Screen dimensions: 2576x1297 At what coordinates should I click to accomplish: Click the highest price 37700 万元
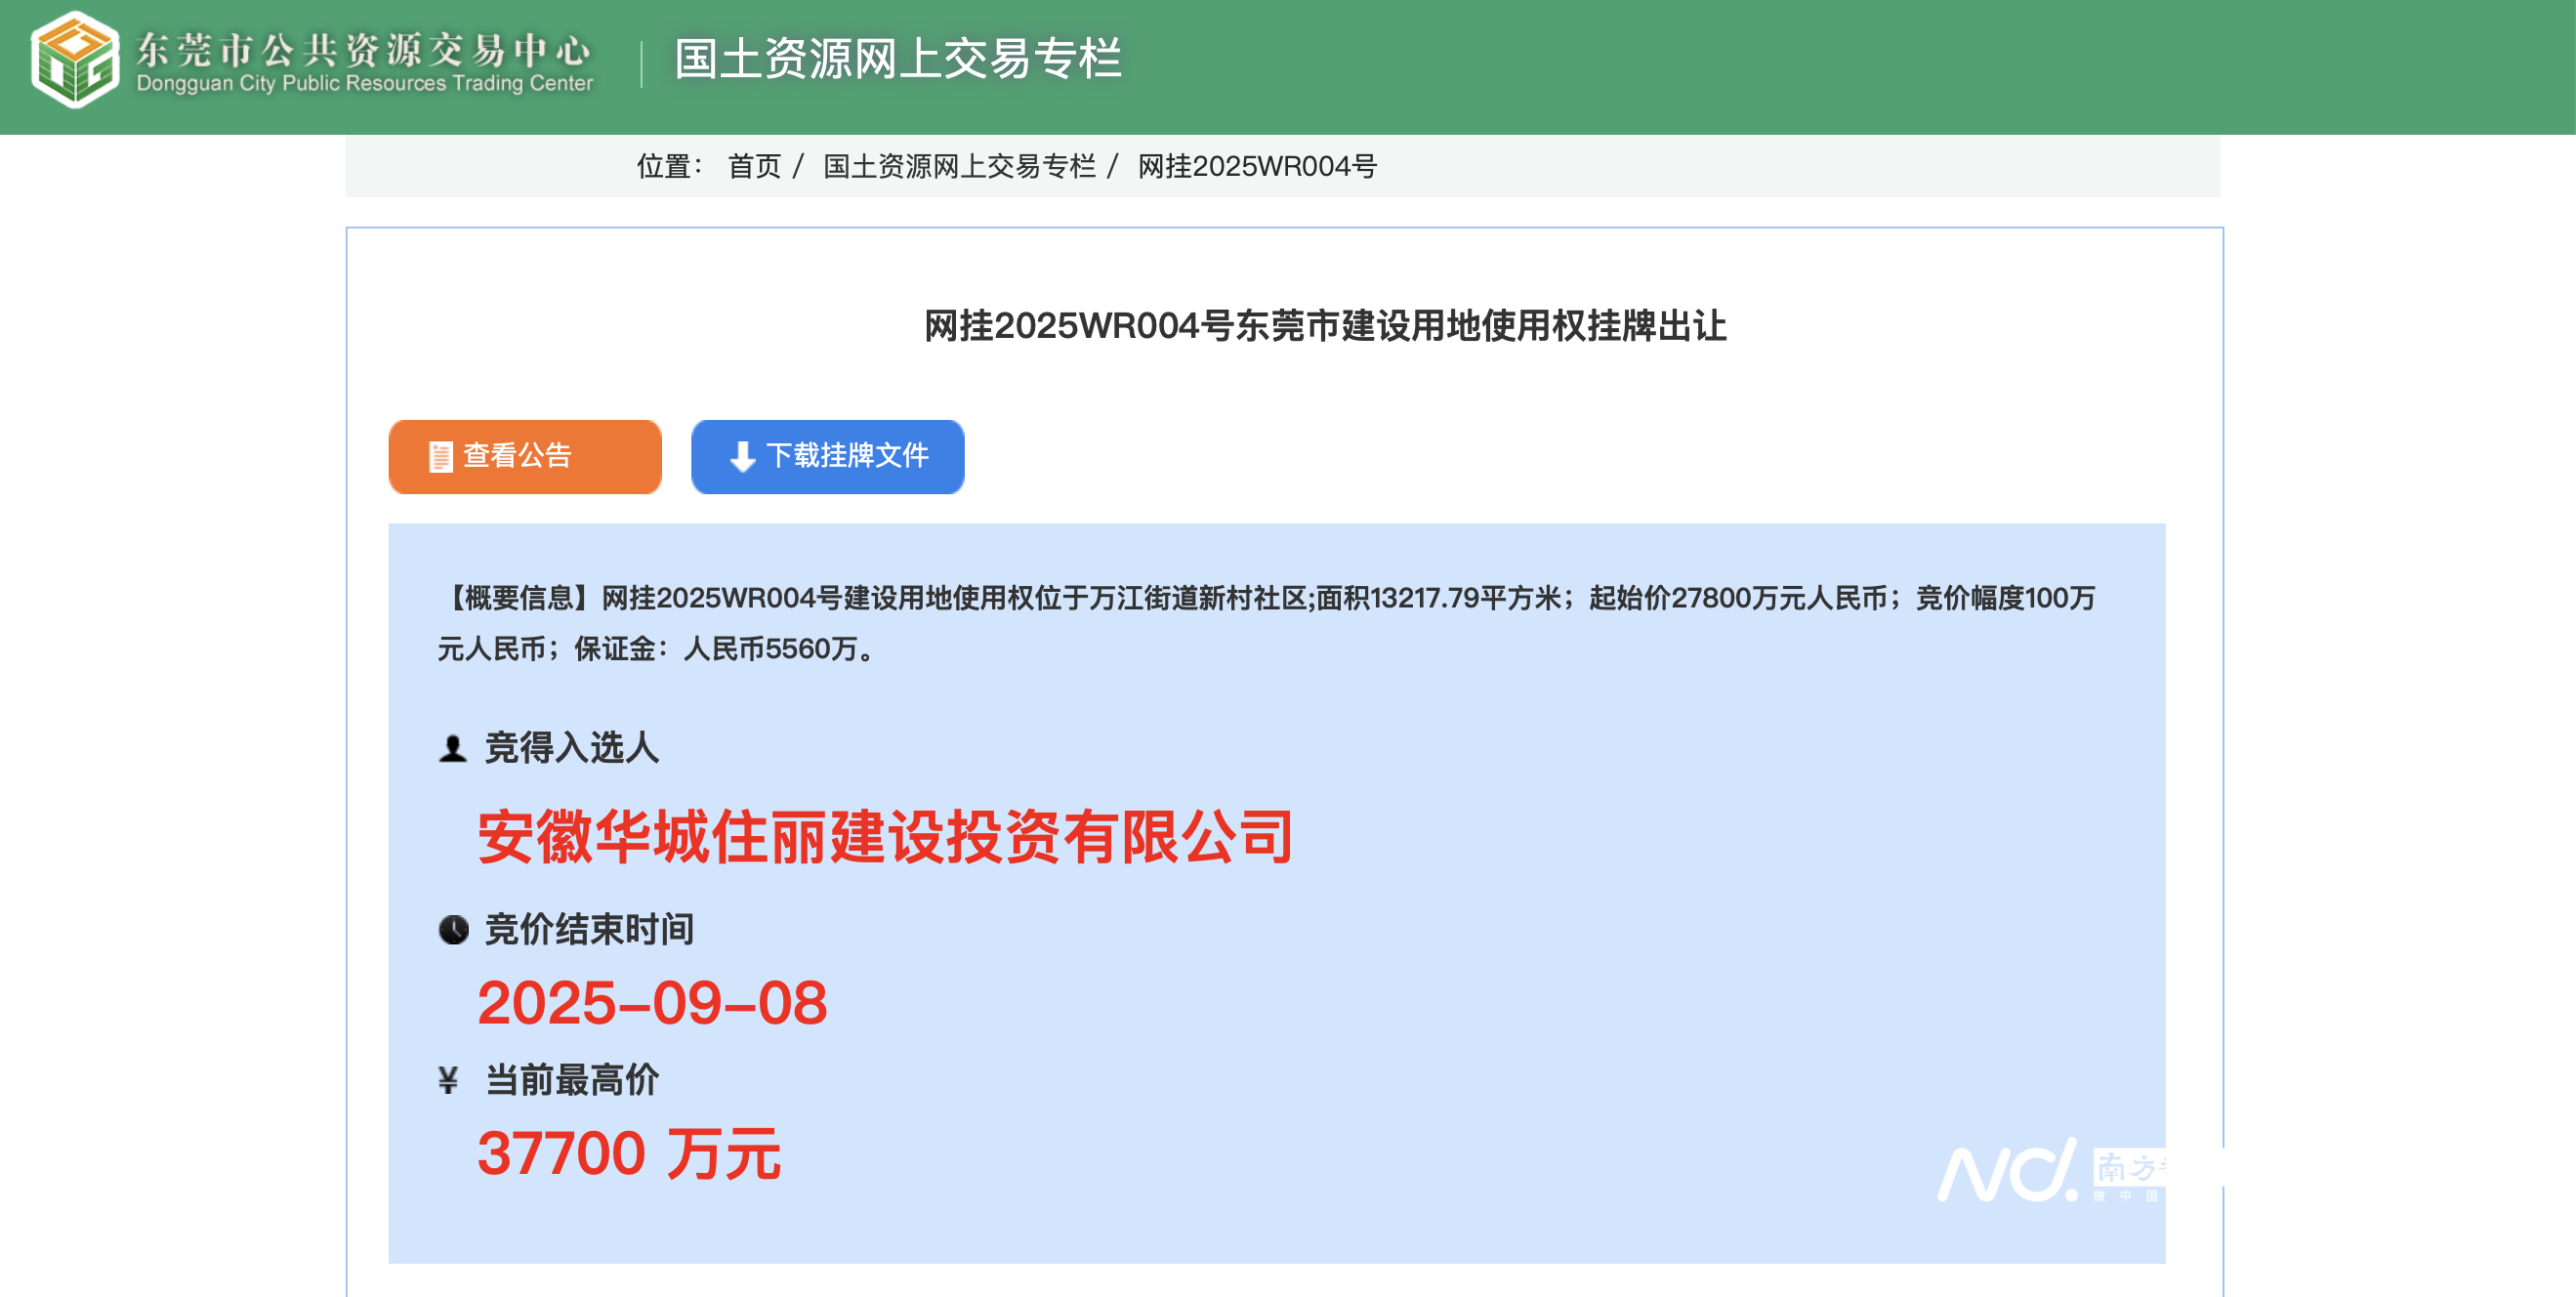[628, 1154]
